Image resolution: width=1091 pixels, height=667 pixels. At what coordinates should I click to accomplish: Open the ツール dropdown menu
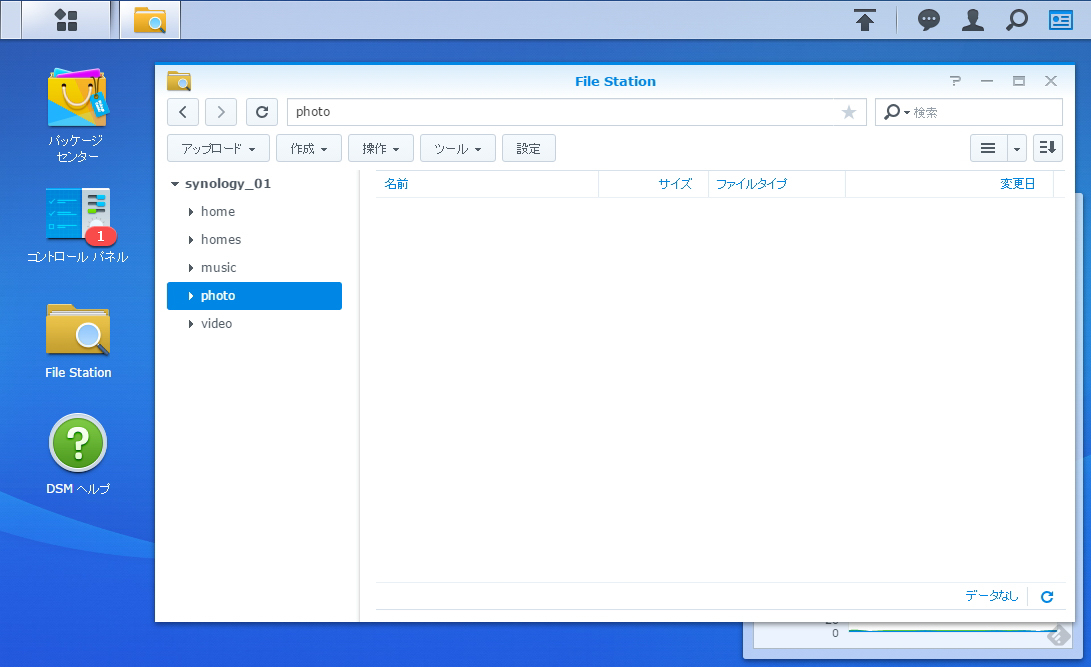(458, 148)
